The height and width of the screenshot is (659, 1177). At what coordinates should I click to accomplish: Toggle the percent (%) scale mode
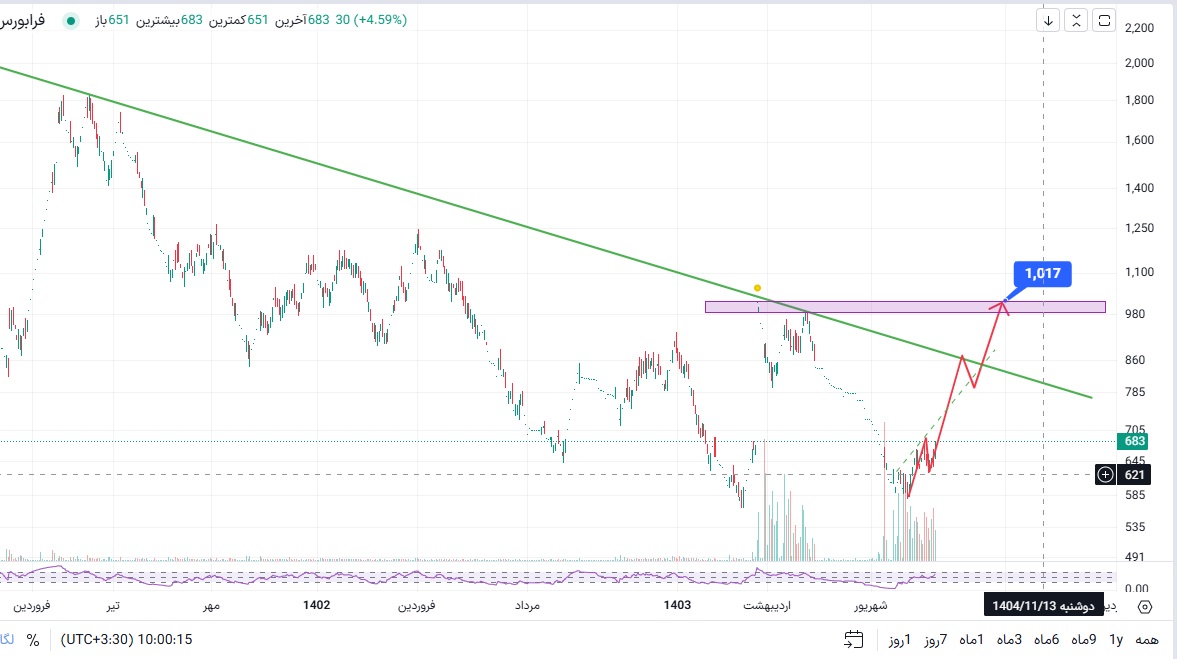tap(33, 640)
